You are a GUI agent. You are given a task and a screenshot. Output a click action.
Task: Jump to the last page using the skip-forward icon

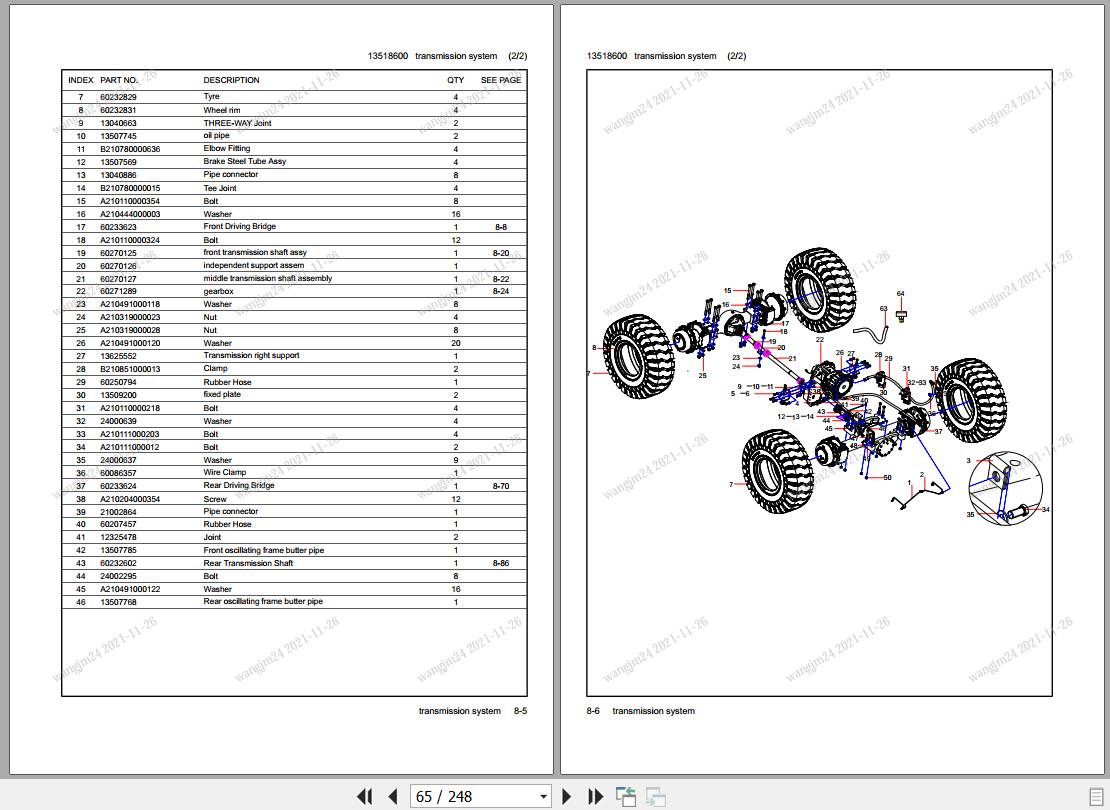[595, 795]
